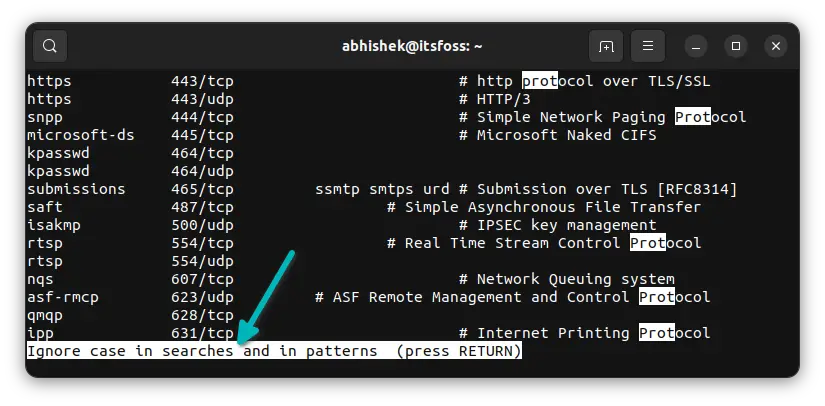
Task: Click the abhishek@itsfoss window title
Action: (412, 46)
